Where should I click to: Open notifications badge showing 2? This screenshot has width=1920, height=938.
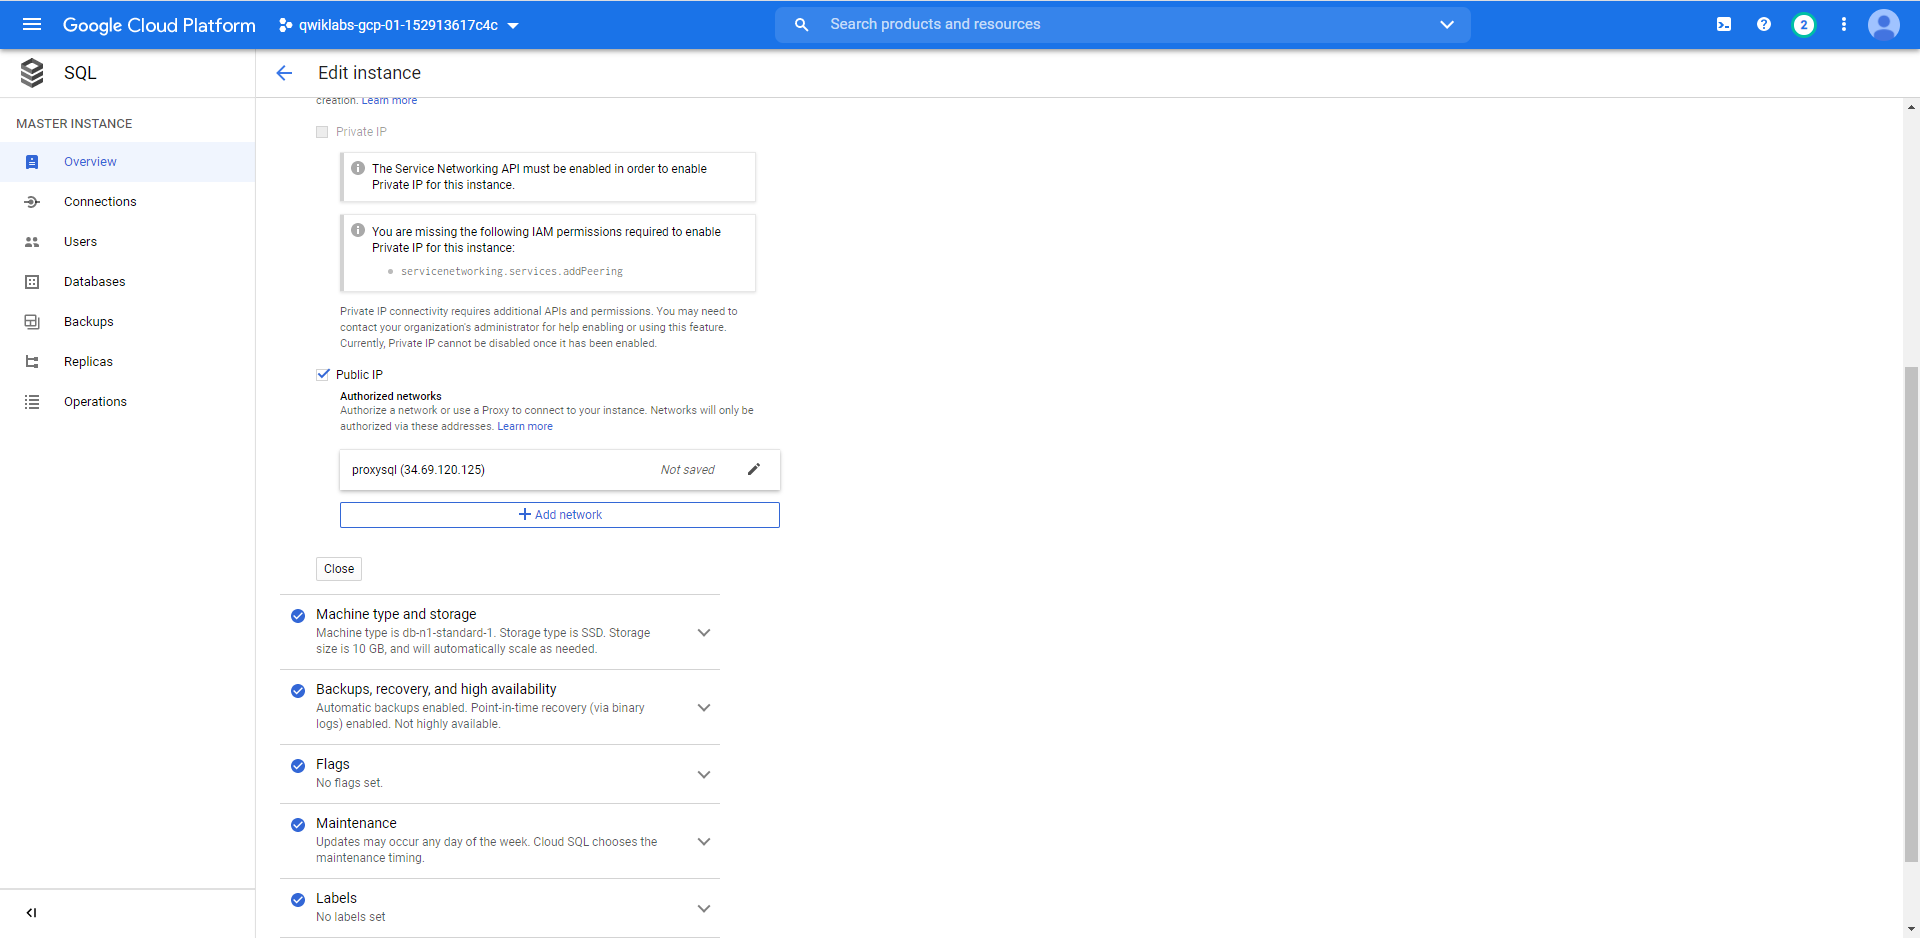pyautogui.click(x=1804, y=24)
